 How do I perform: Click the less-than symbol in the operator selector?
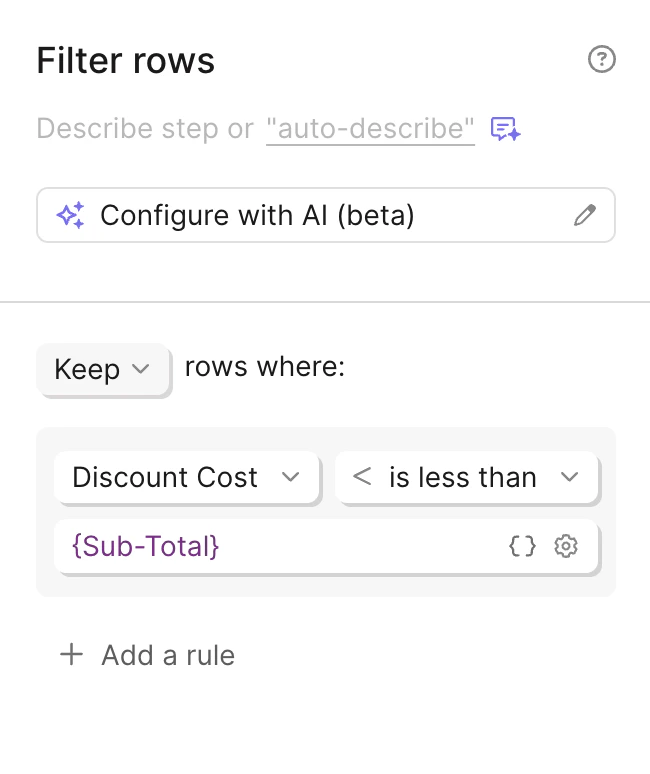click(362, 478)
